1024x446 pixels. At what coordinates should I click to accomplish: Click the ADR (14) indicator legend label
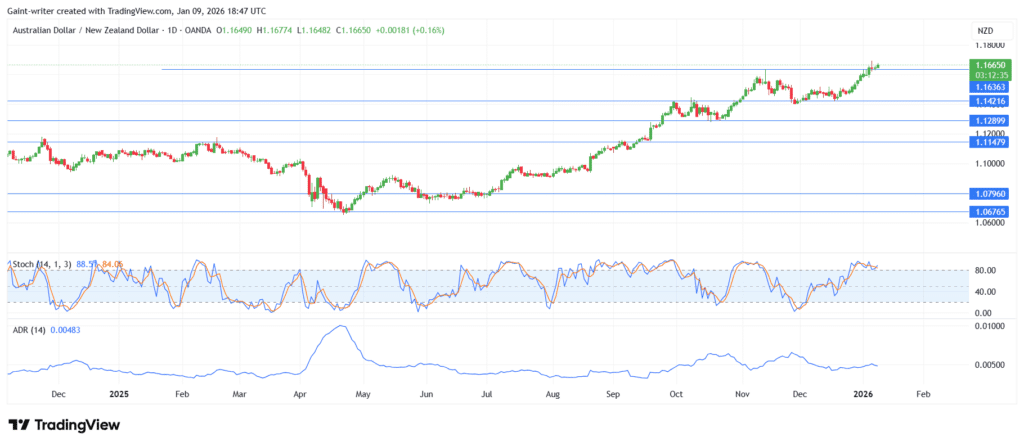[27, 330]
